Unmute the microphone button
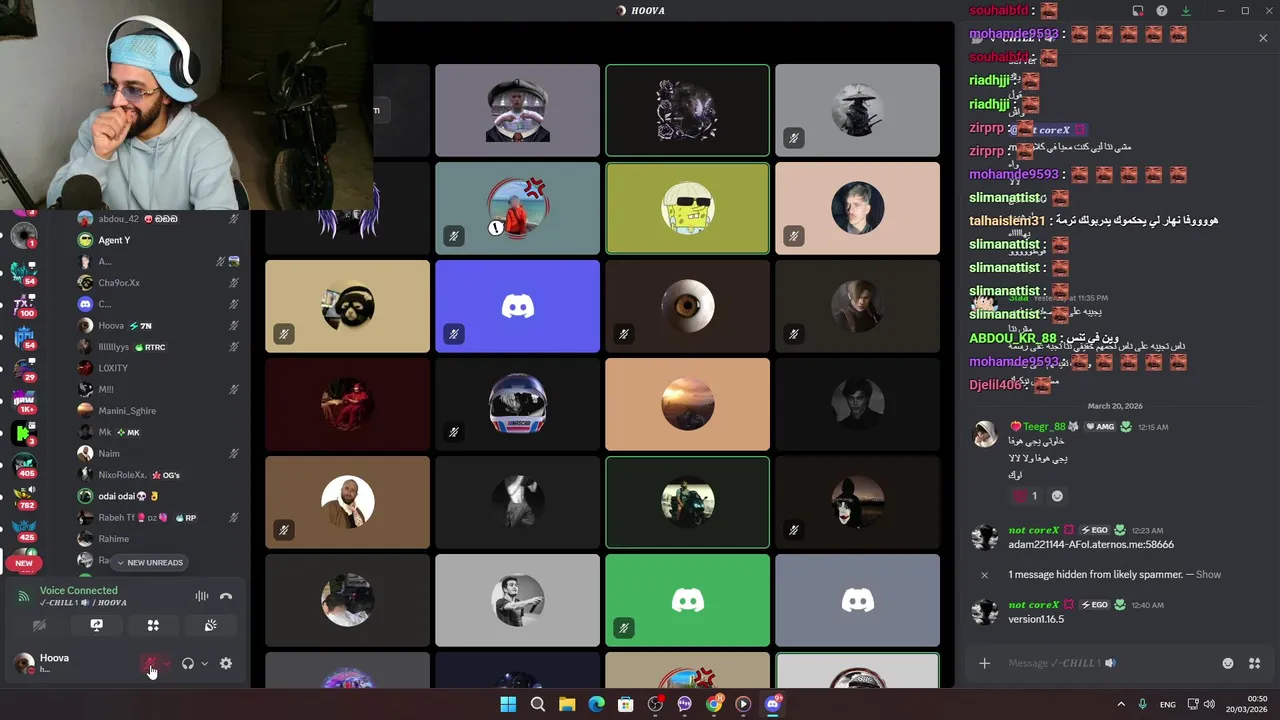This screenshot has width=1280, height=720. [149, 663]
